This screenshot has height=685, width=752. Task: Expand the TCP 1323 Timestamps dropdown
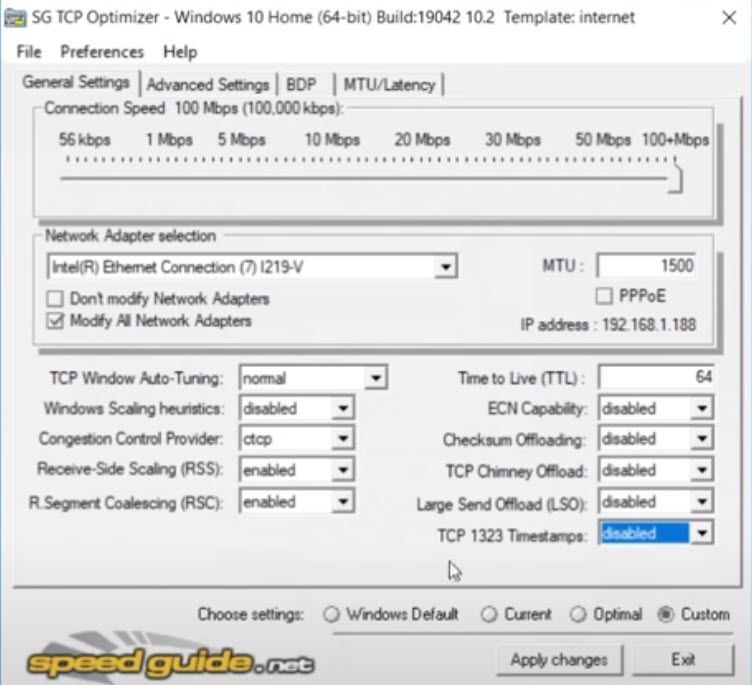pyautogui.click(x=702, y=533)
